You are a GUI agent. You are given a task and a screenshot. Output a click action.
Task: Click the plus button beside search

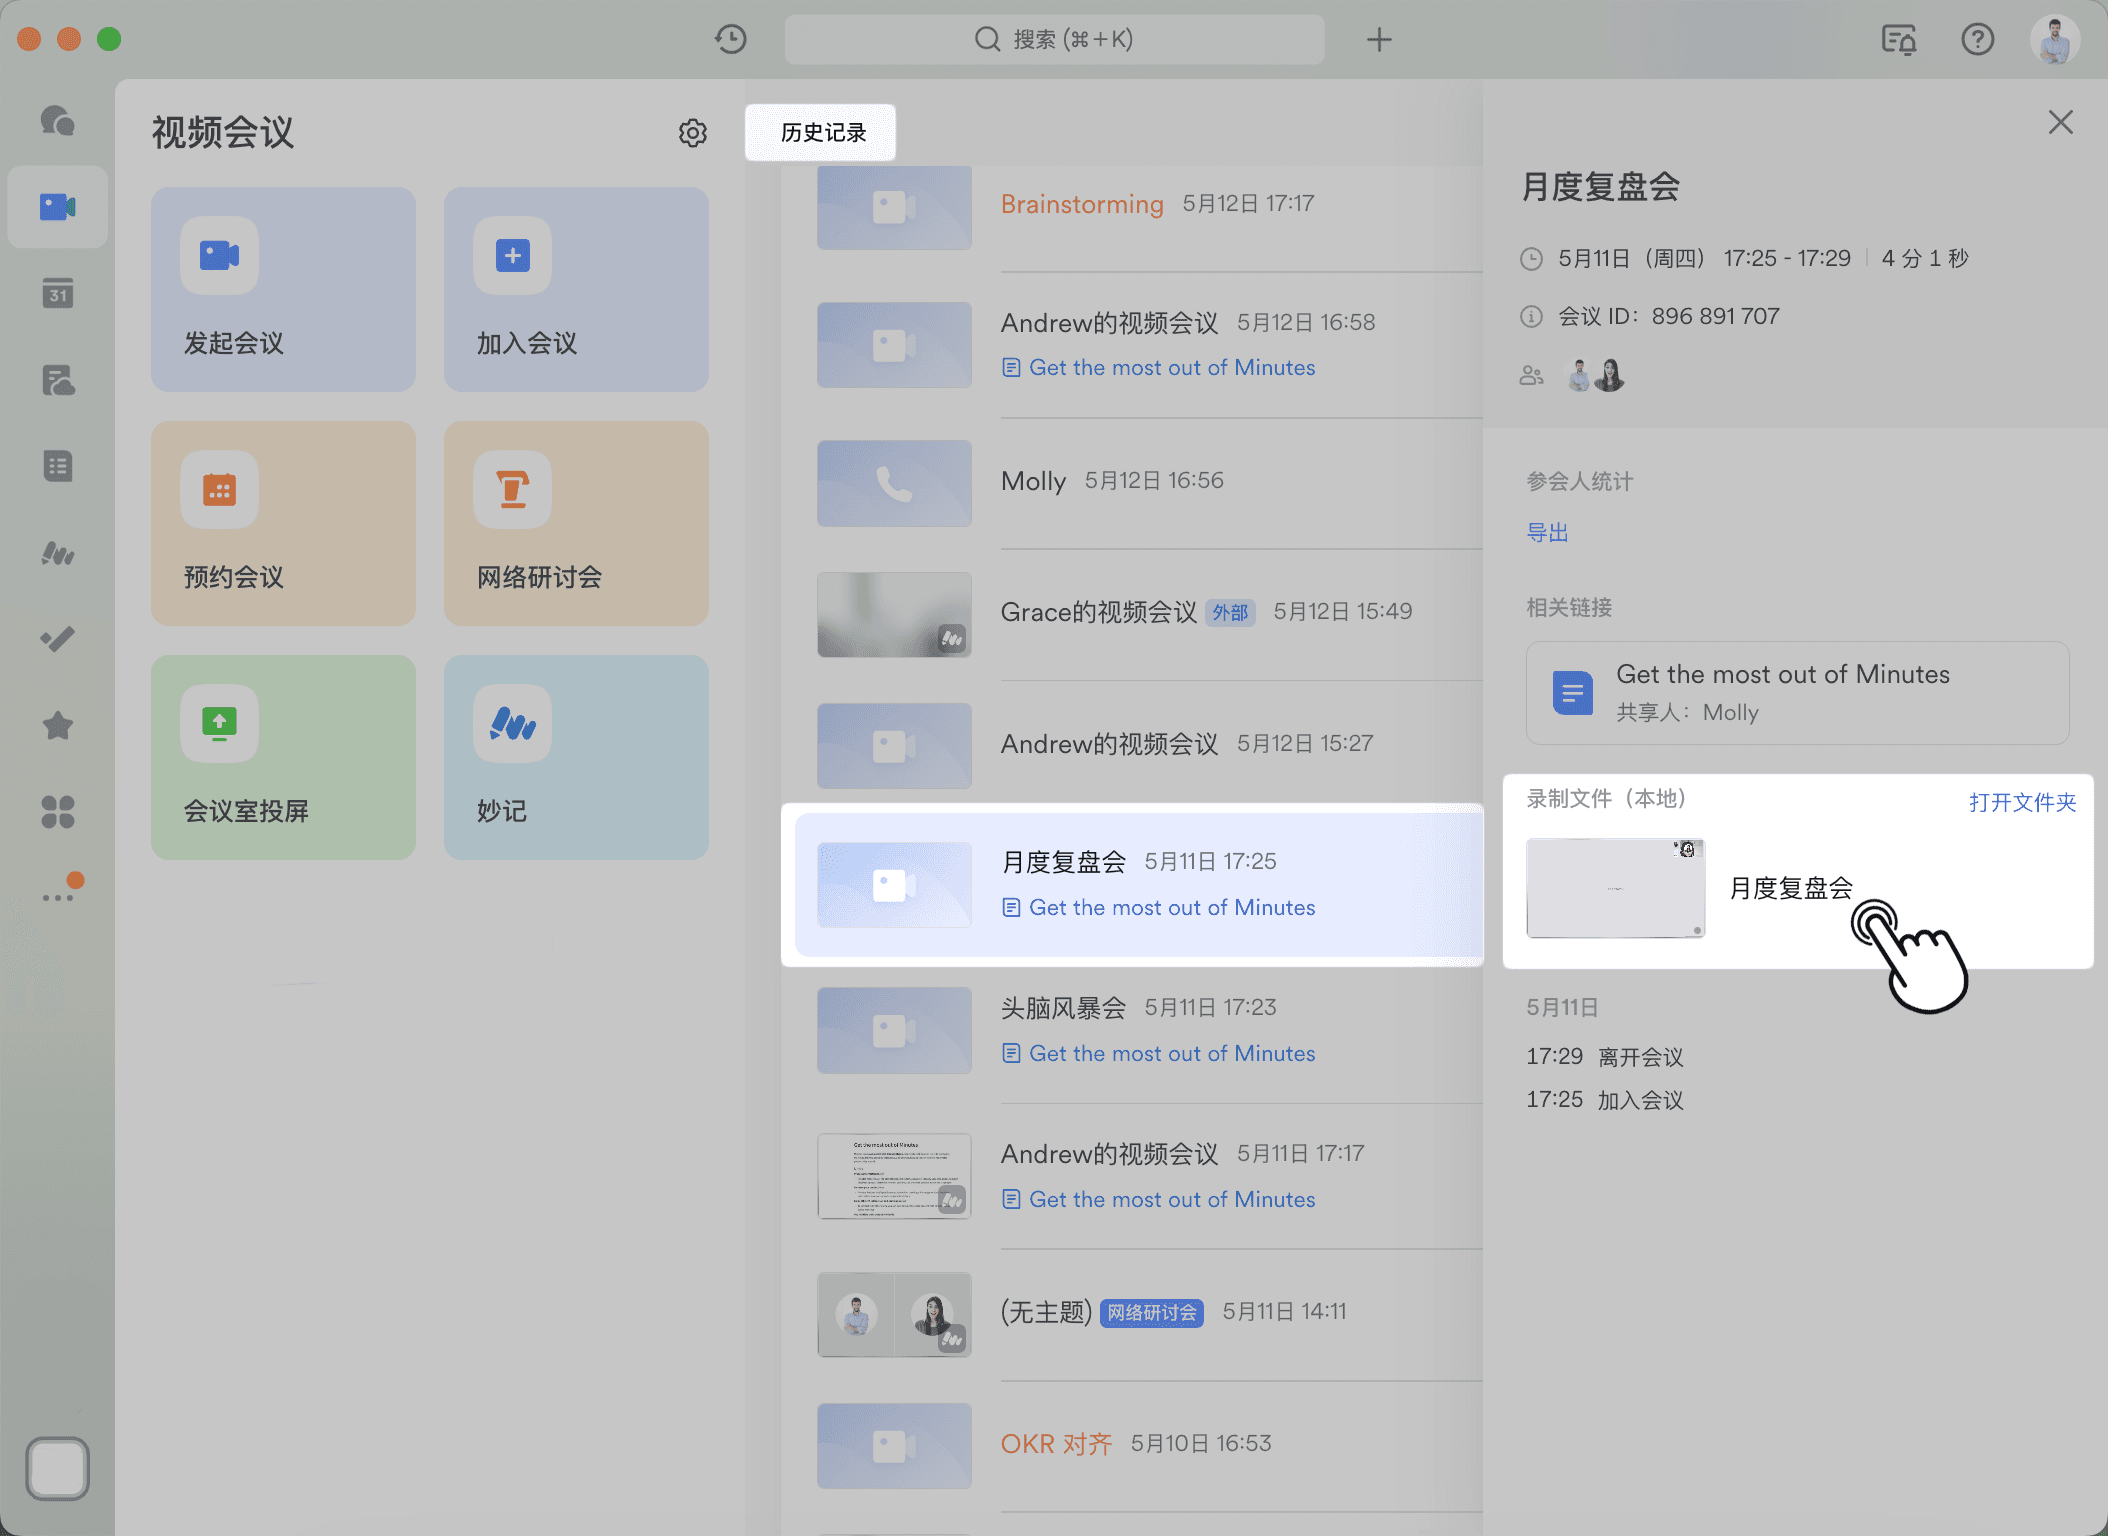(x=1379, y=39)
